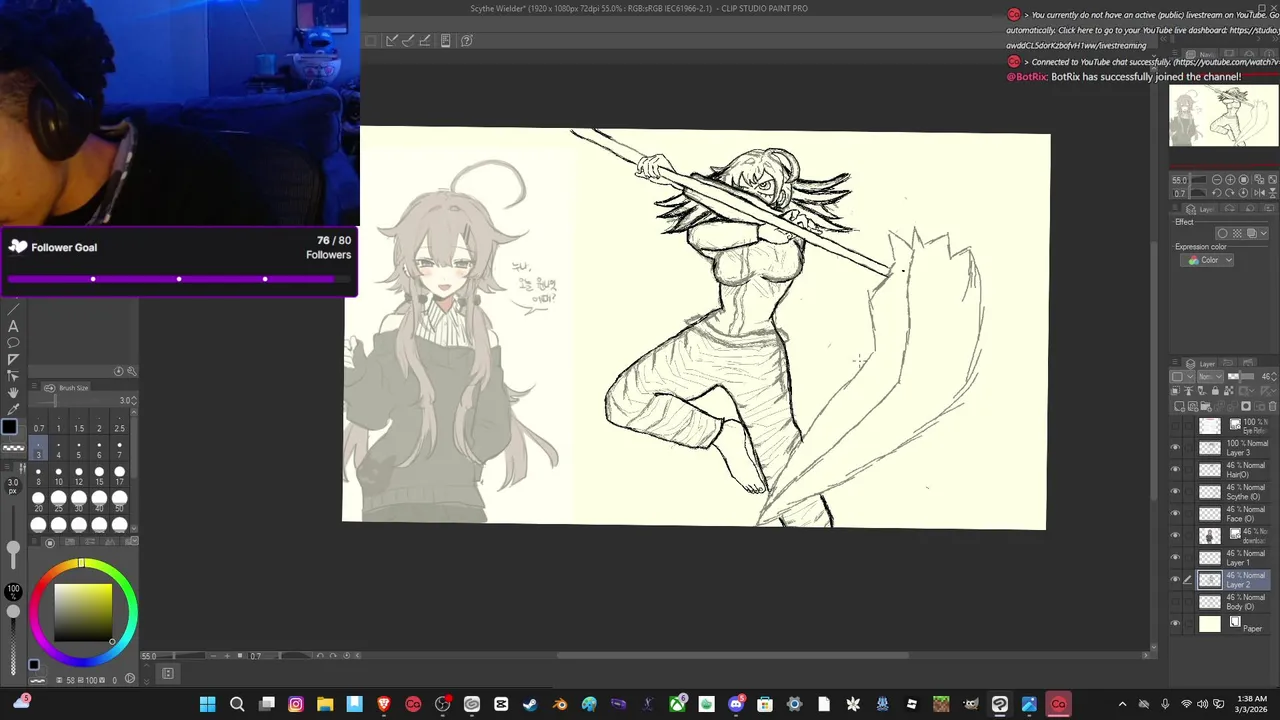Pick brush size 17 preset

tap(120, 476)
